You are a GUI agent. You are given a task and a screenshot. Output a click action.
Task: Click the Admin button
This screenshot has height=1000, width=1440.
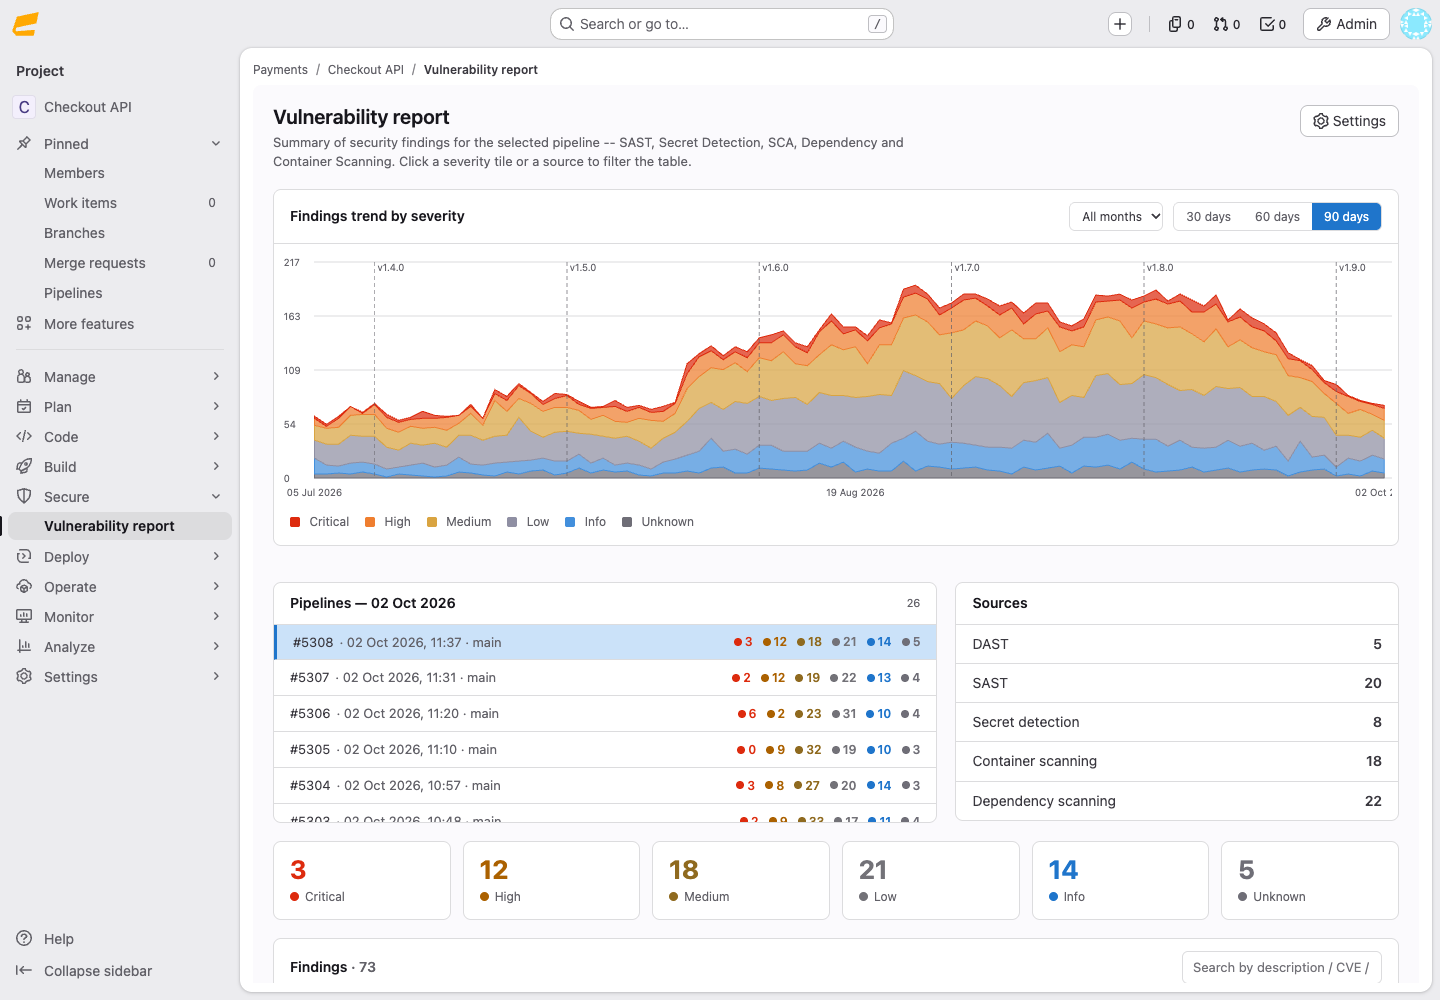pos(1346,24)
